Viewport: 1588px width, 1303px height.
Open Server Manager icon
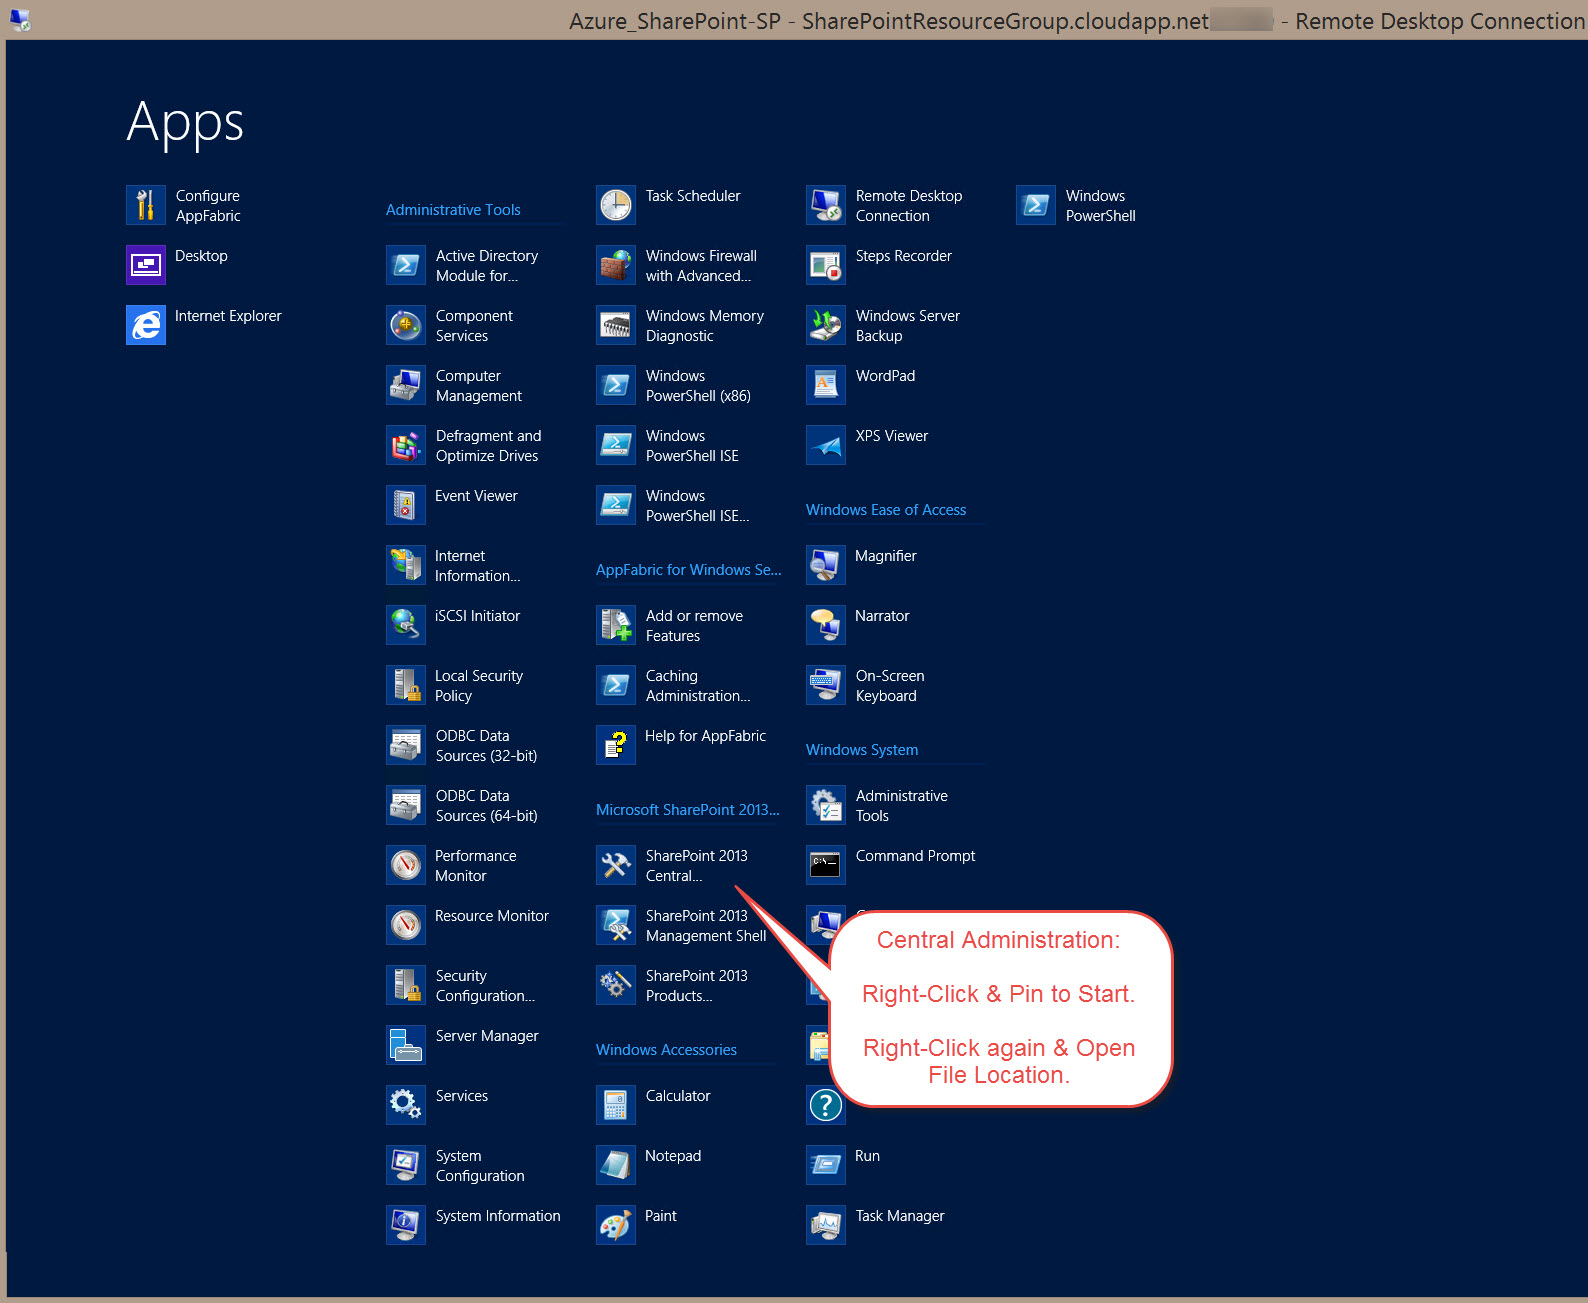click(x=406, y=1045)
